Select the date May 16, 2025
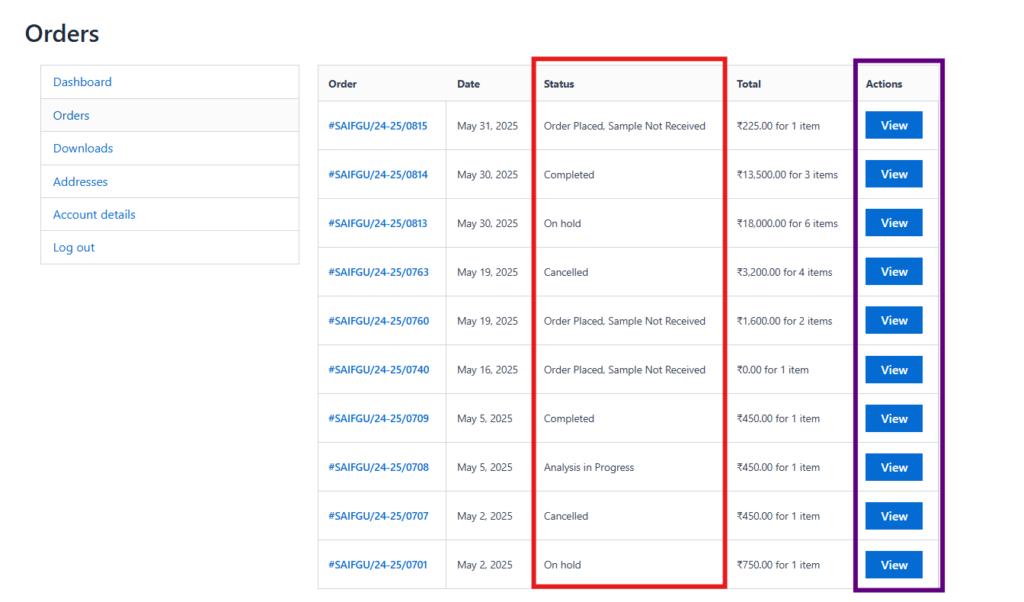This screenshot has height=602, width=1024. coord(487,370)
